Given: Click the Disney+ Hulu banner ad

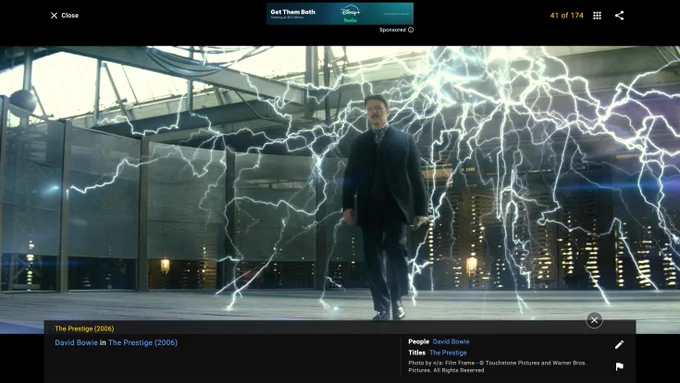Looking at the screenshot, I should [x=340, y=13].
